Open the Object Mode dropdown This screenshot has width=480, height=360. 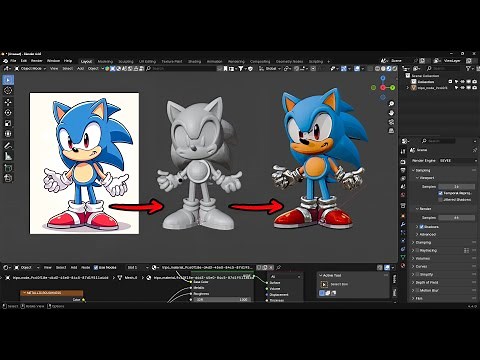tap(30, 69)
